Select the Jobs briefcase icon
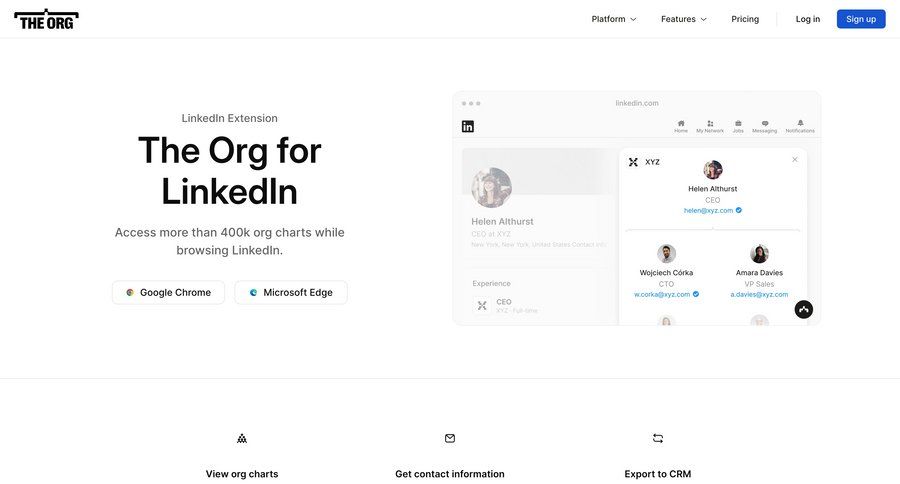This screenshot has height=484, width=900. 738,124
